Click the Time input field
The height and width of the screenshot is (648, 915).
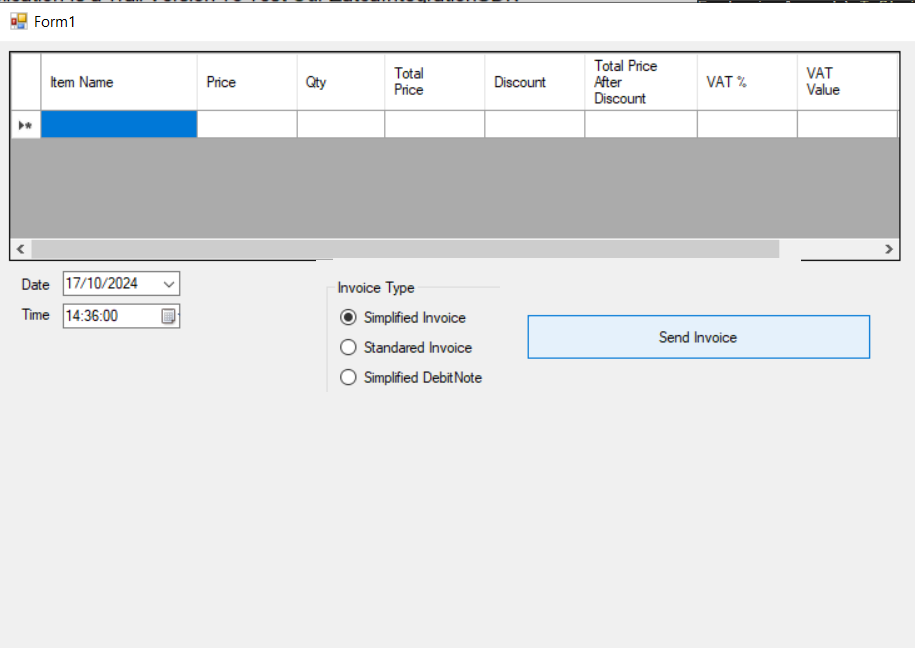pos(110,316)
